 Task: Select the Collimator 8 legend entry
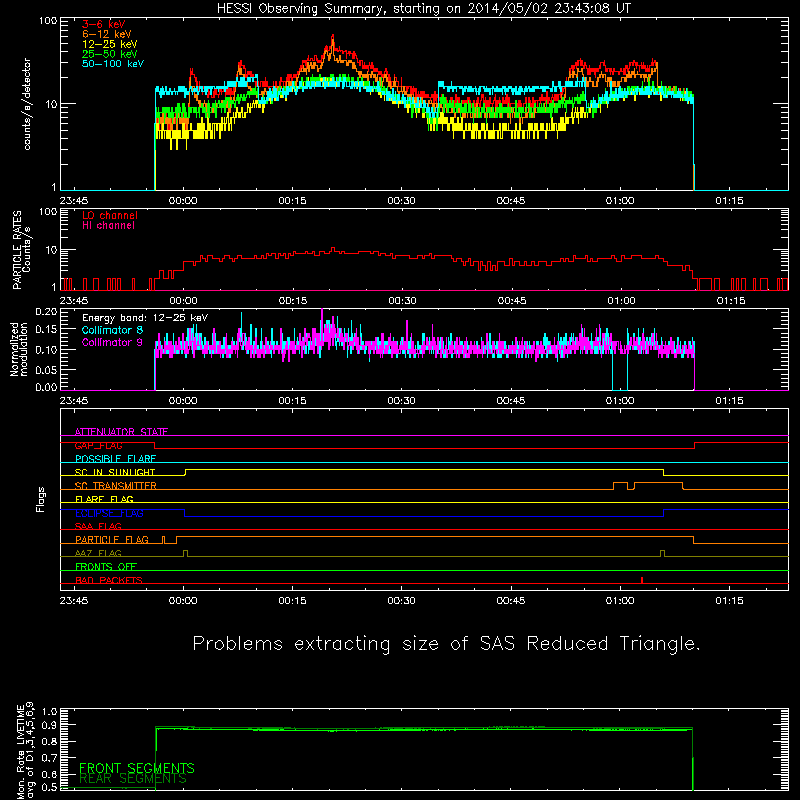(x=112, y=330)
